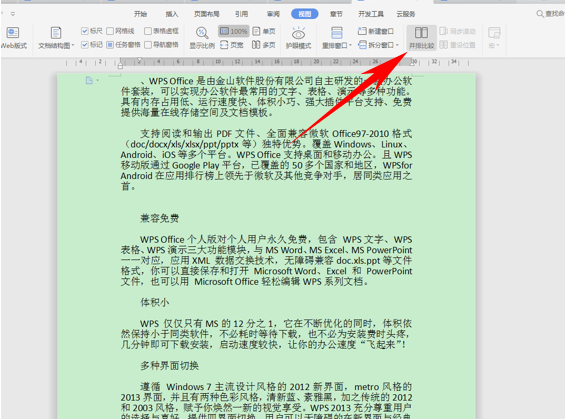Open the 拆分窗口 split window dropdown arrow
565x420 pixels.
(x=397, y=45)
